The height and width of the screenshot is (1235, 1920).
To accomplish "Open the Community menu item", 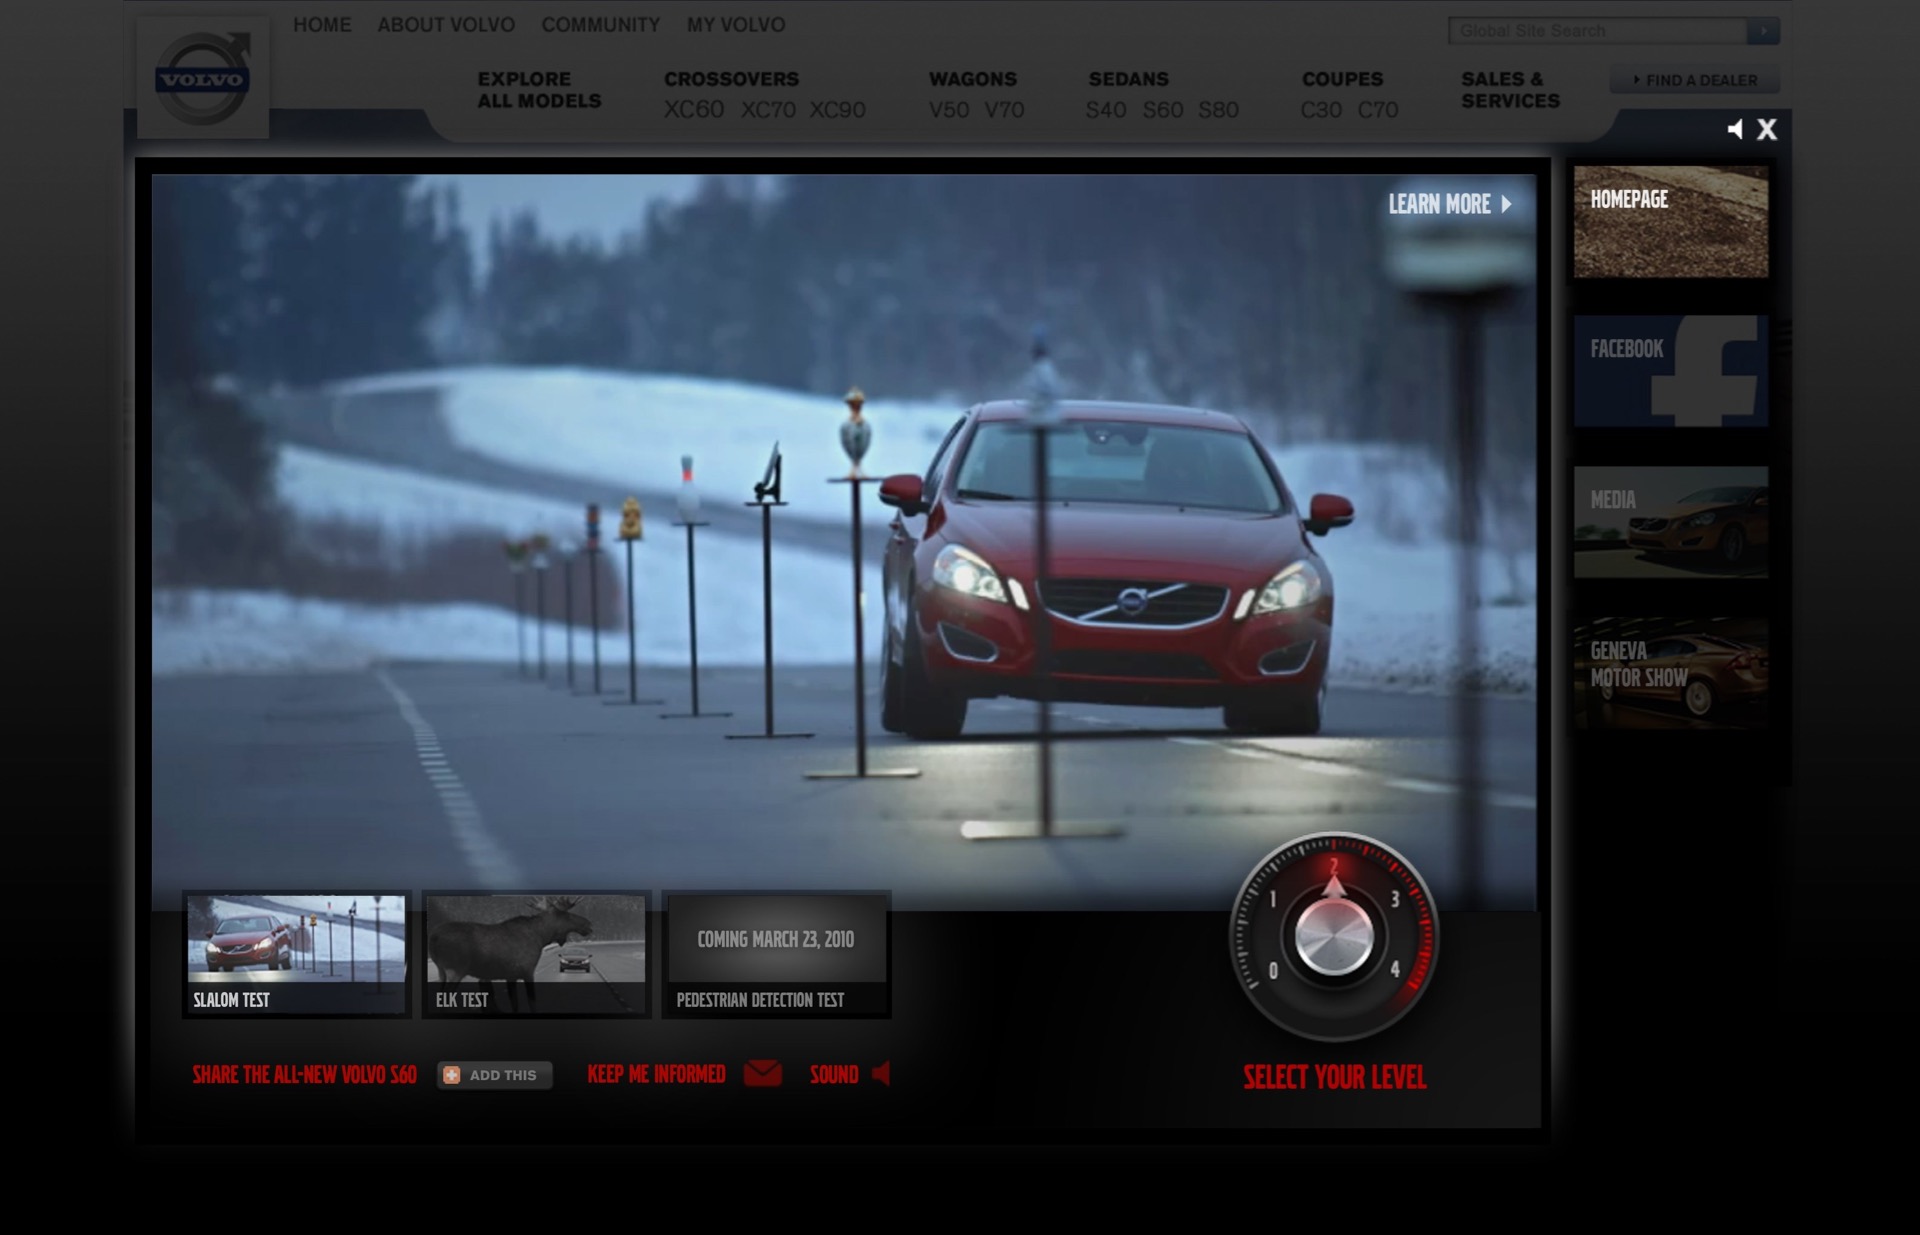I will pos(600,25).
